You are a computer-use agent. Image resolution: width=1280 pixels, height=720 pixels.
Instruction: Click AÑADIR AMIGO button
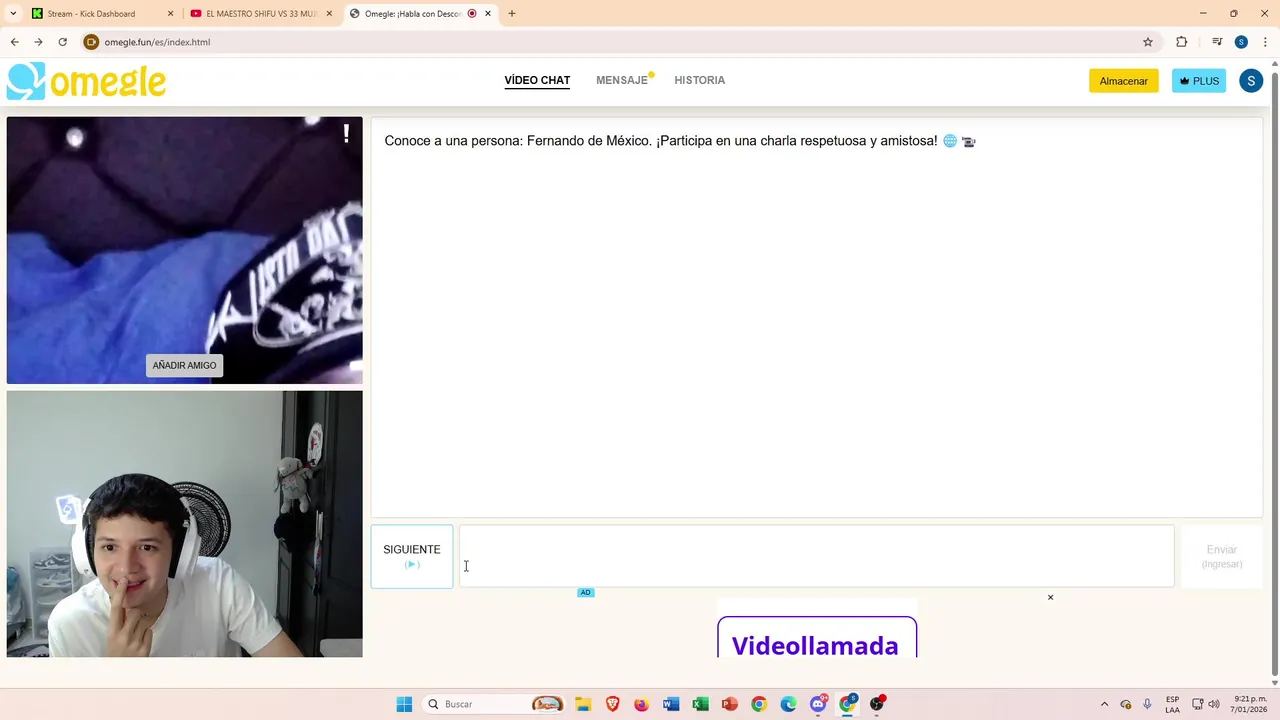pos(184,365)
